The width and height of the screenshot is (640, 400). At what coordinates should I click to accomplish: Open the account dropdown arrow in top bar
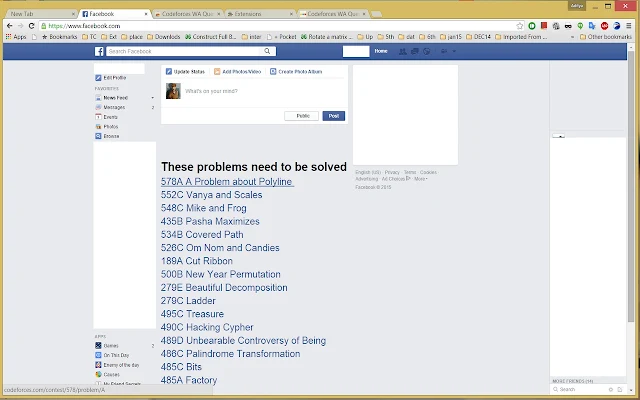point(454,51)
